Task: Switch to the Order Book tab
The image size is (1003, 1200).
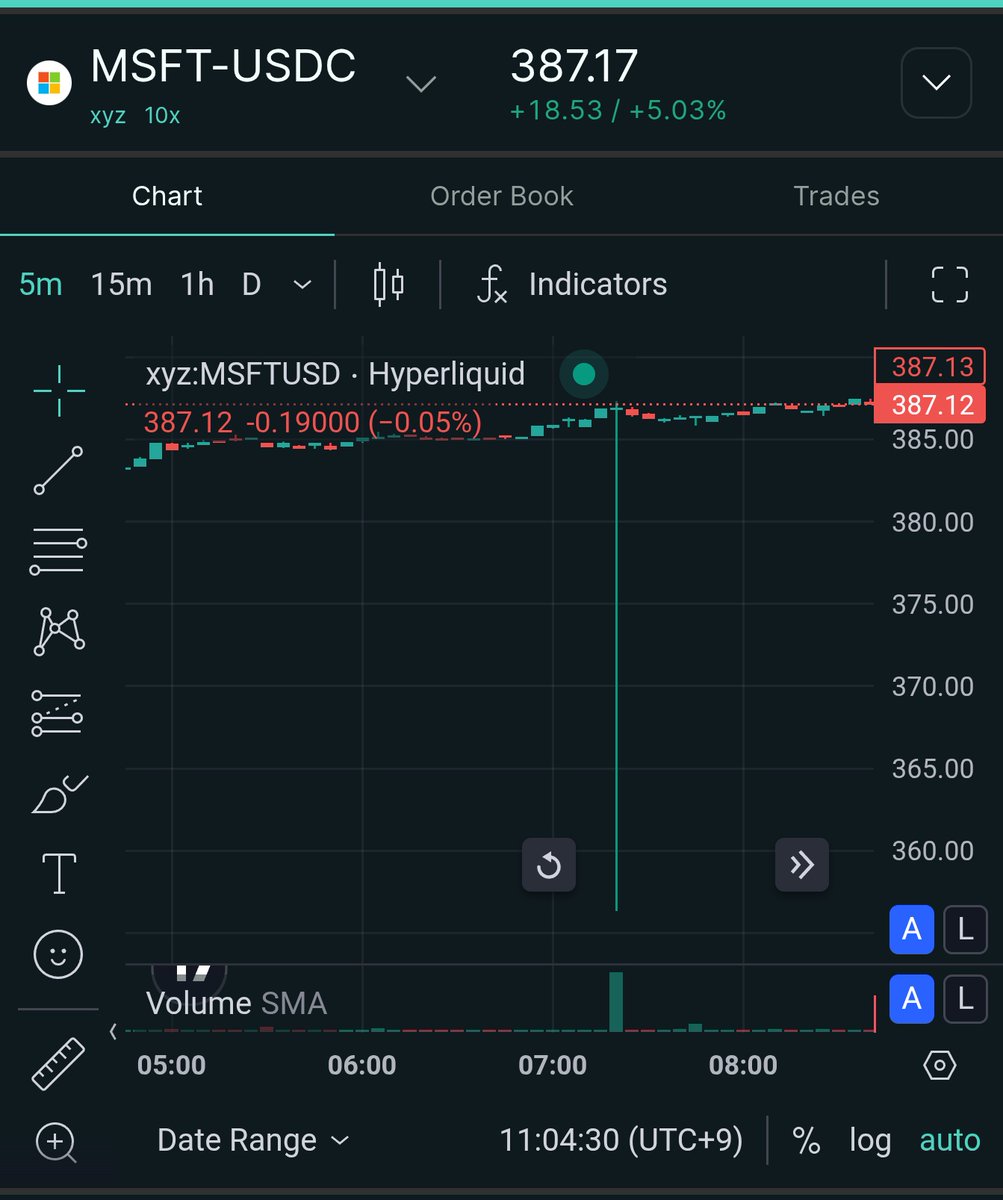Action: [502, 196]
